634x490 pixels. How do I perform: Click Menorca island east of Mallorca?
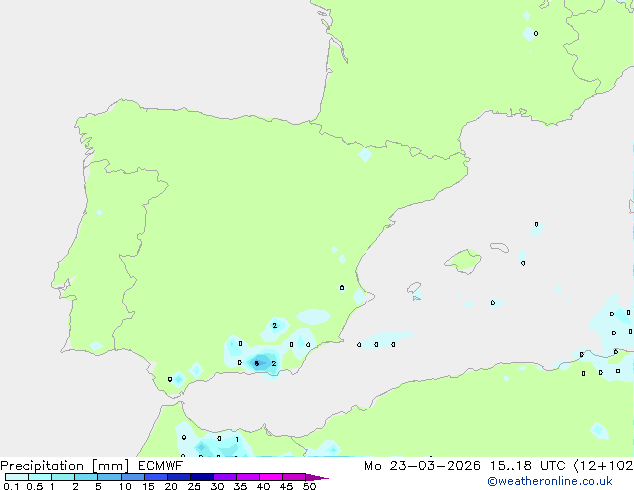click(x=499, y=247)
